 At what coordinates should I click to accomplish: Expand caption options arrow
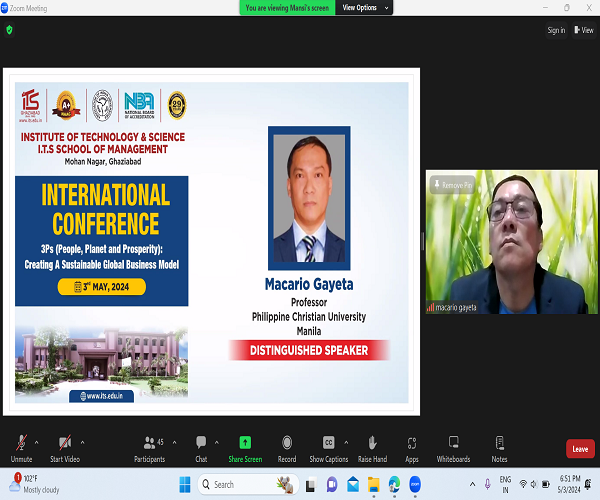[x=346, y=443]
